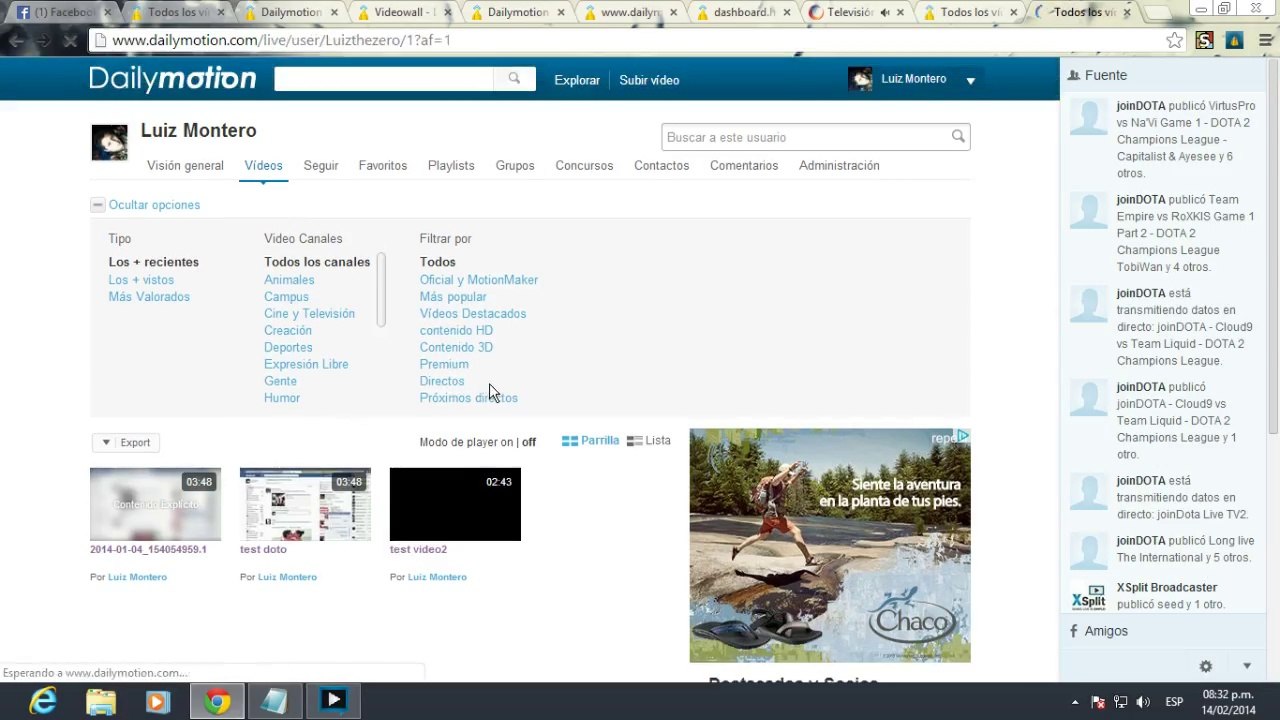
Task: Click Luiz Montero author link under 'test doto'
Action: (287, 577)
